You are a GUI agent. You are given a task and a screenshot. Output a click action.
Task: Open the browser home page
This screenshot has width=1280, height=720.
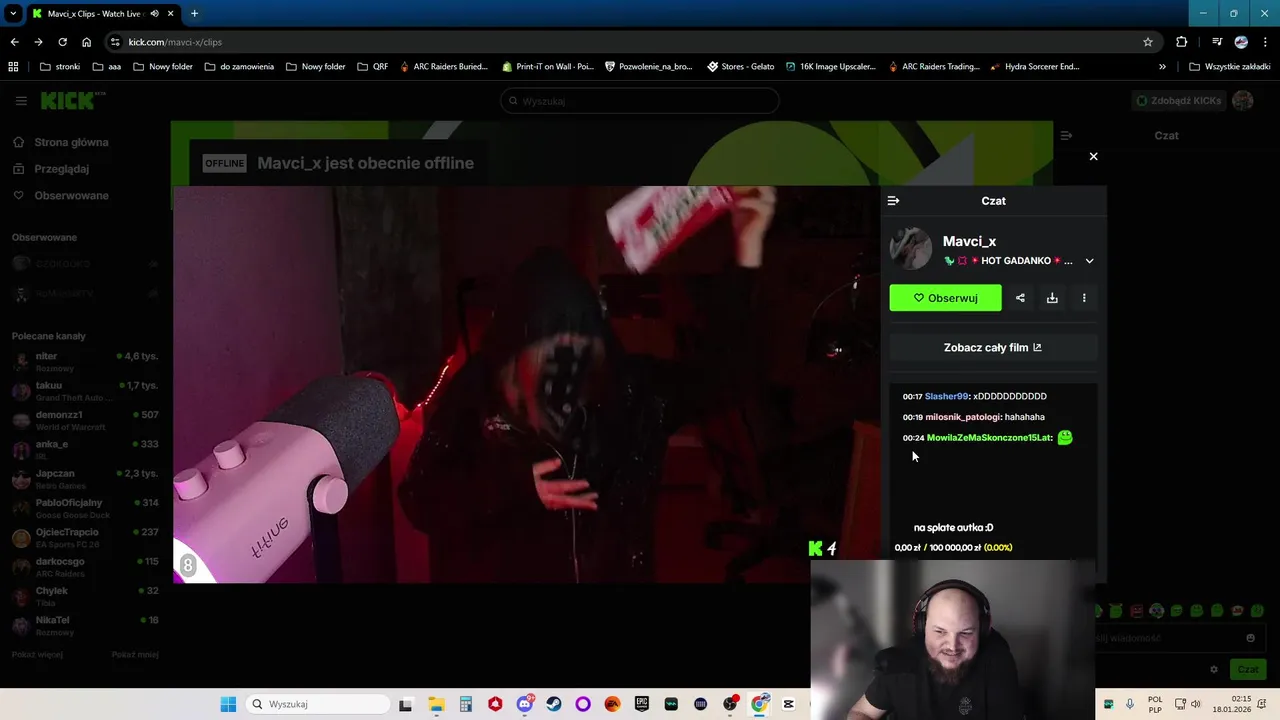(86, 42)
